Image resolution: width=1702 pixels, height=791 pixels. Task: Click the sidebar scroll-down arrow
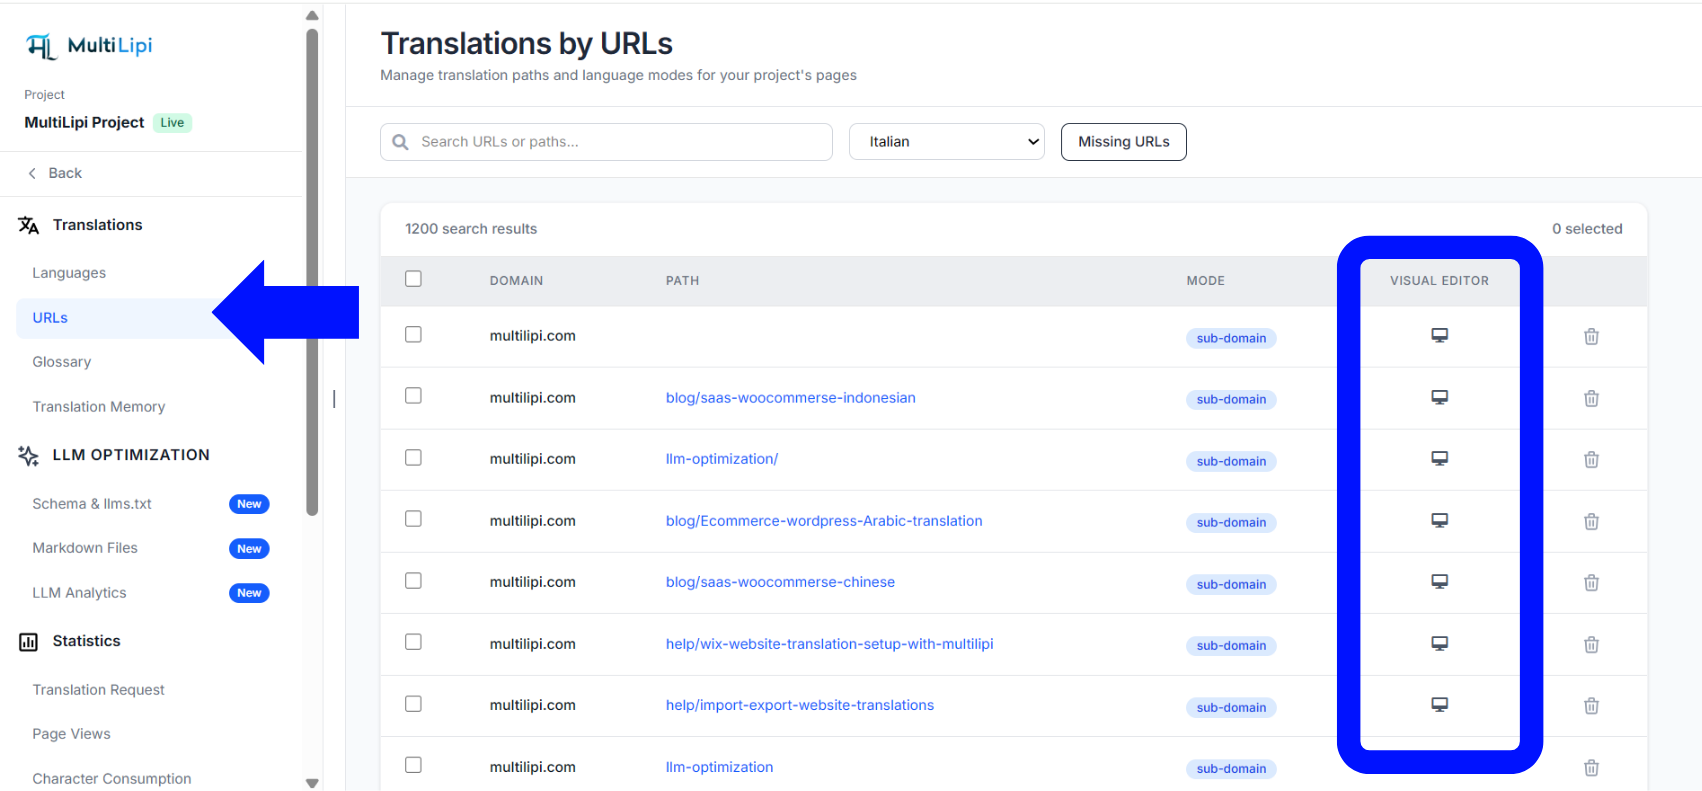click(312, 783)
